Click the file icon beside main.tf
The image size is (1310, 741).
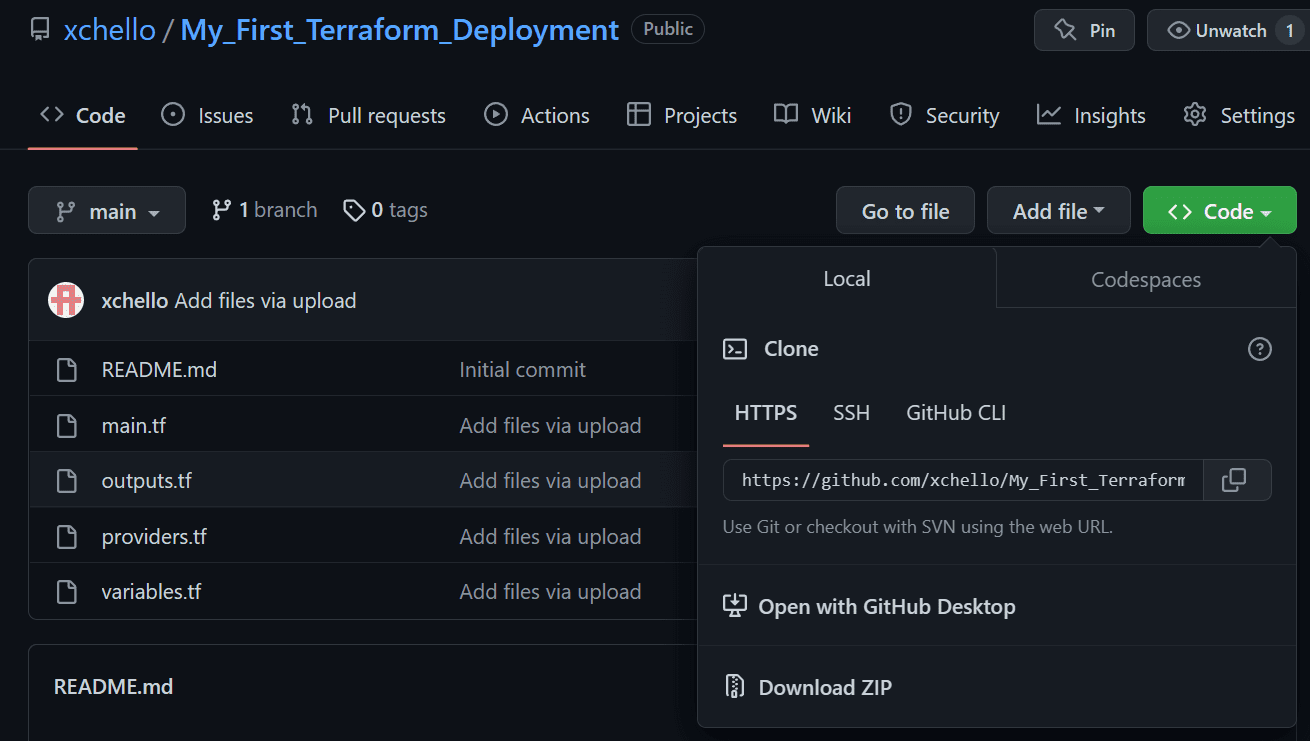point(67,425)
